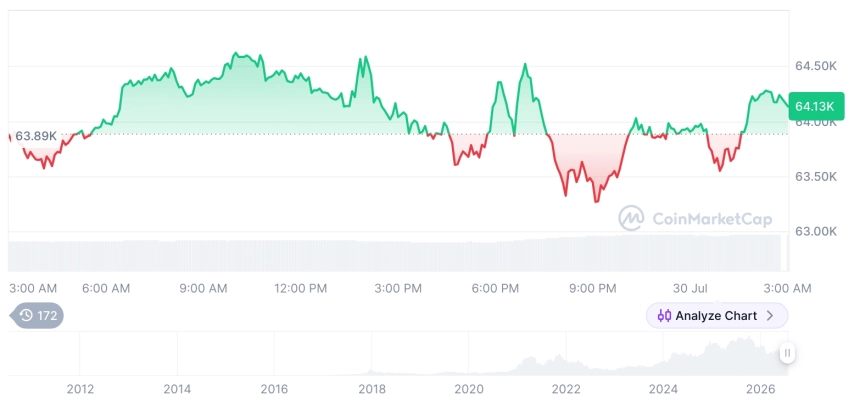860x401 pixels.
Task: Expand the Analyze Chart chevron arrow
Action: (770, 316)
